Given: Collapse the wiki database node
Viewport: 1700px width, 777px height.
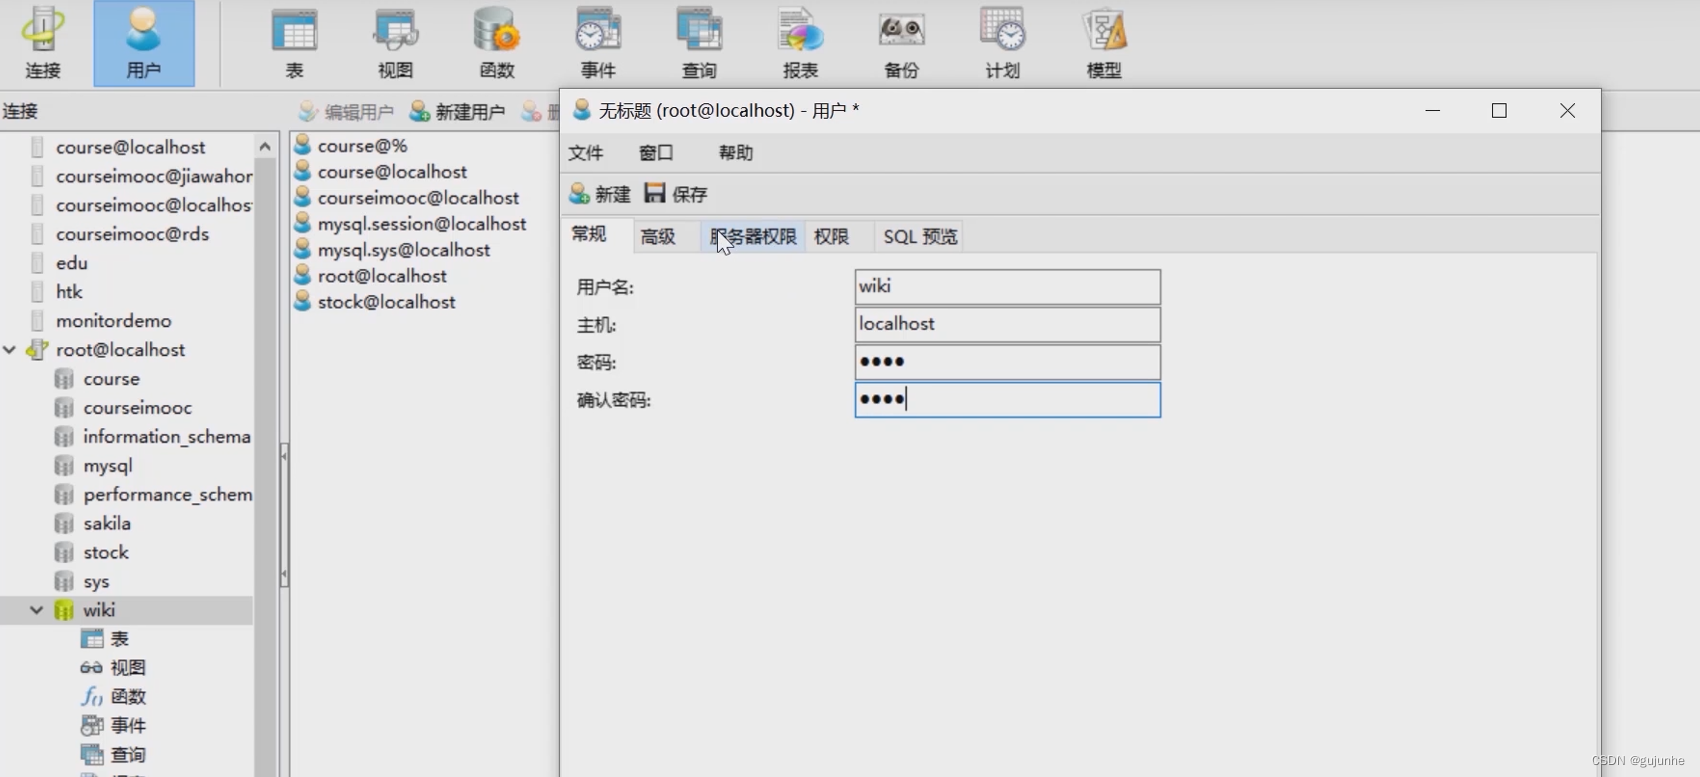Looking at the screenshot, I should (x=37, y=610).
